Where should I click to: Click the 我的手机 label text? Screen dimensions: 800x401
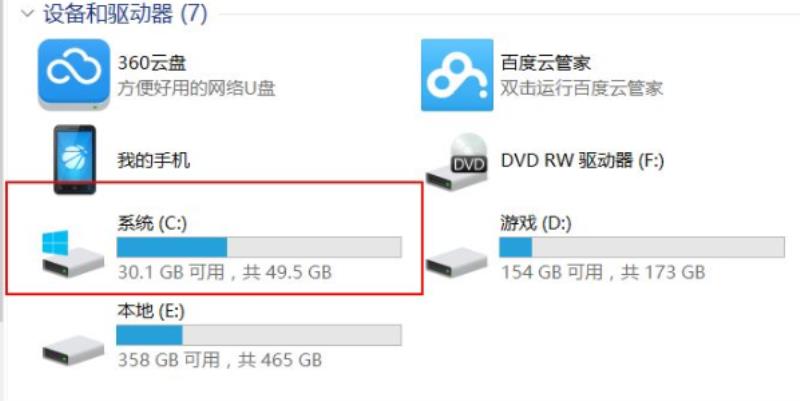(154, 161)
